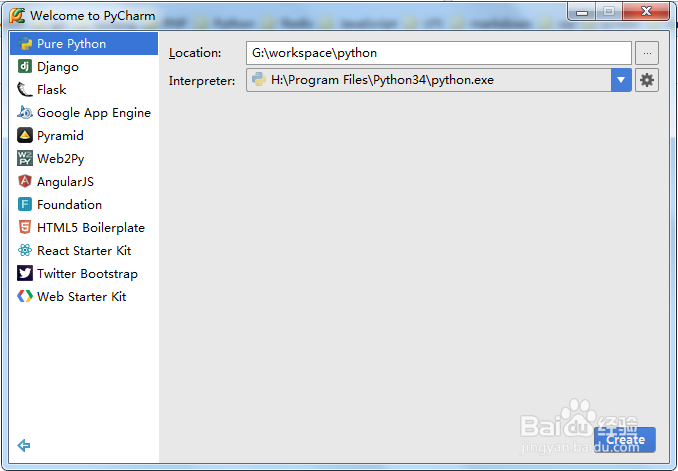Pick Google App Engine project type
This screenshot has height=471, width=678.
pyautogui.click(x=84, y=112)
